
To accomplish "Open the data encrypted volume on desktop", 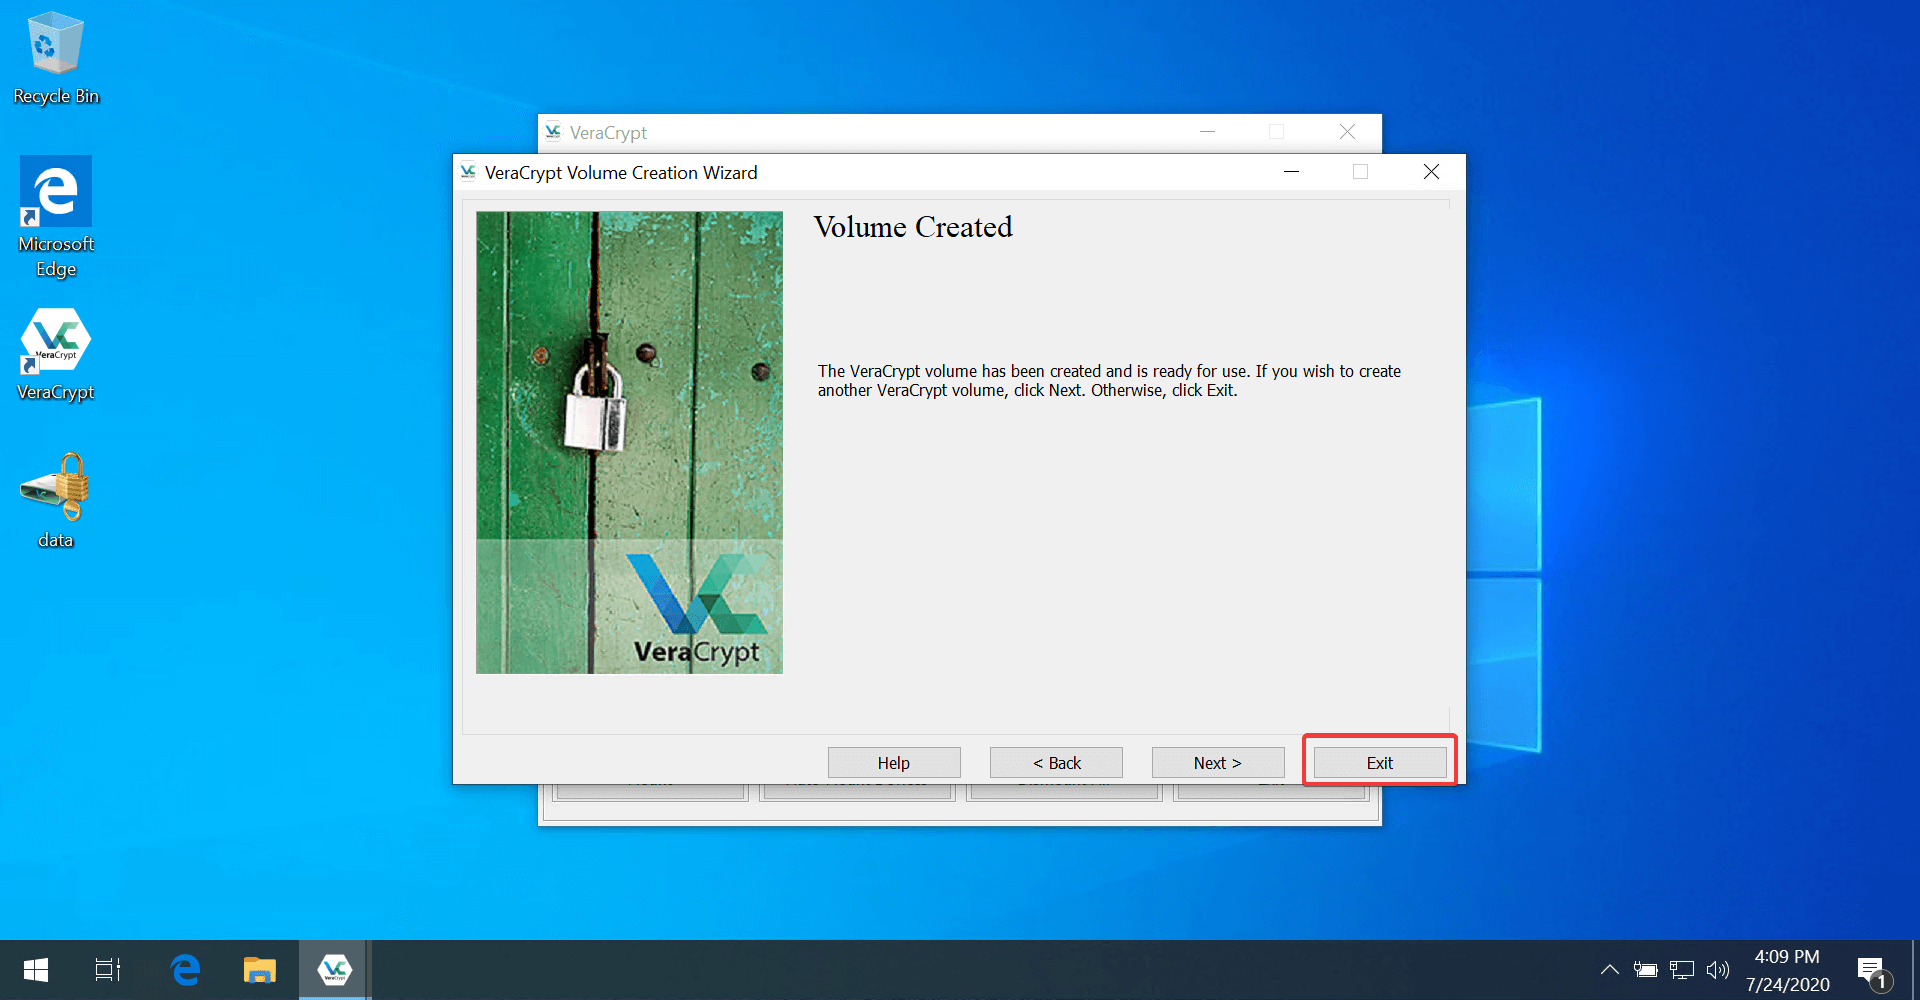I will pyautogui.click(x=55, y=490).
